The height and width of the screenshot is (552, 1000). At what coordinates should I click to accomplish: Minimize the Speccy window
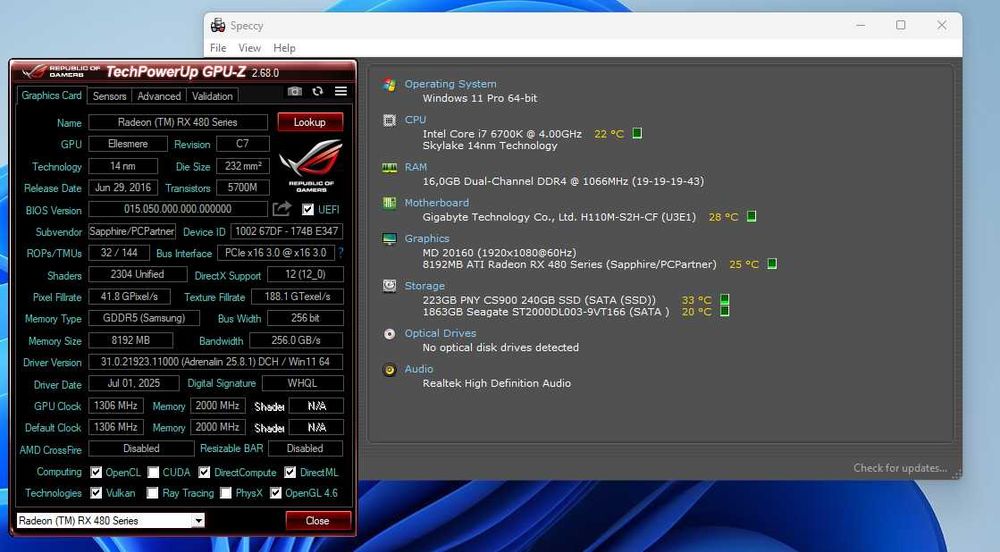(861, 25)
